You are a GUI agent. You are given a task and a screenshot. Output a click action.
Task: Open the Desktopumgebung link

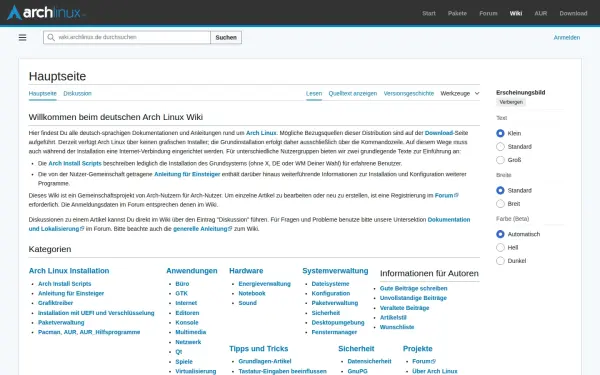pyautogui.click(x=338, y=322)
